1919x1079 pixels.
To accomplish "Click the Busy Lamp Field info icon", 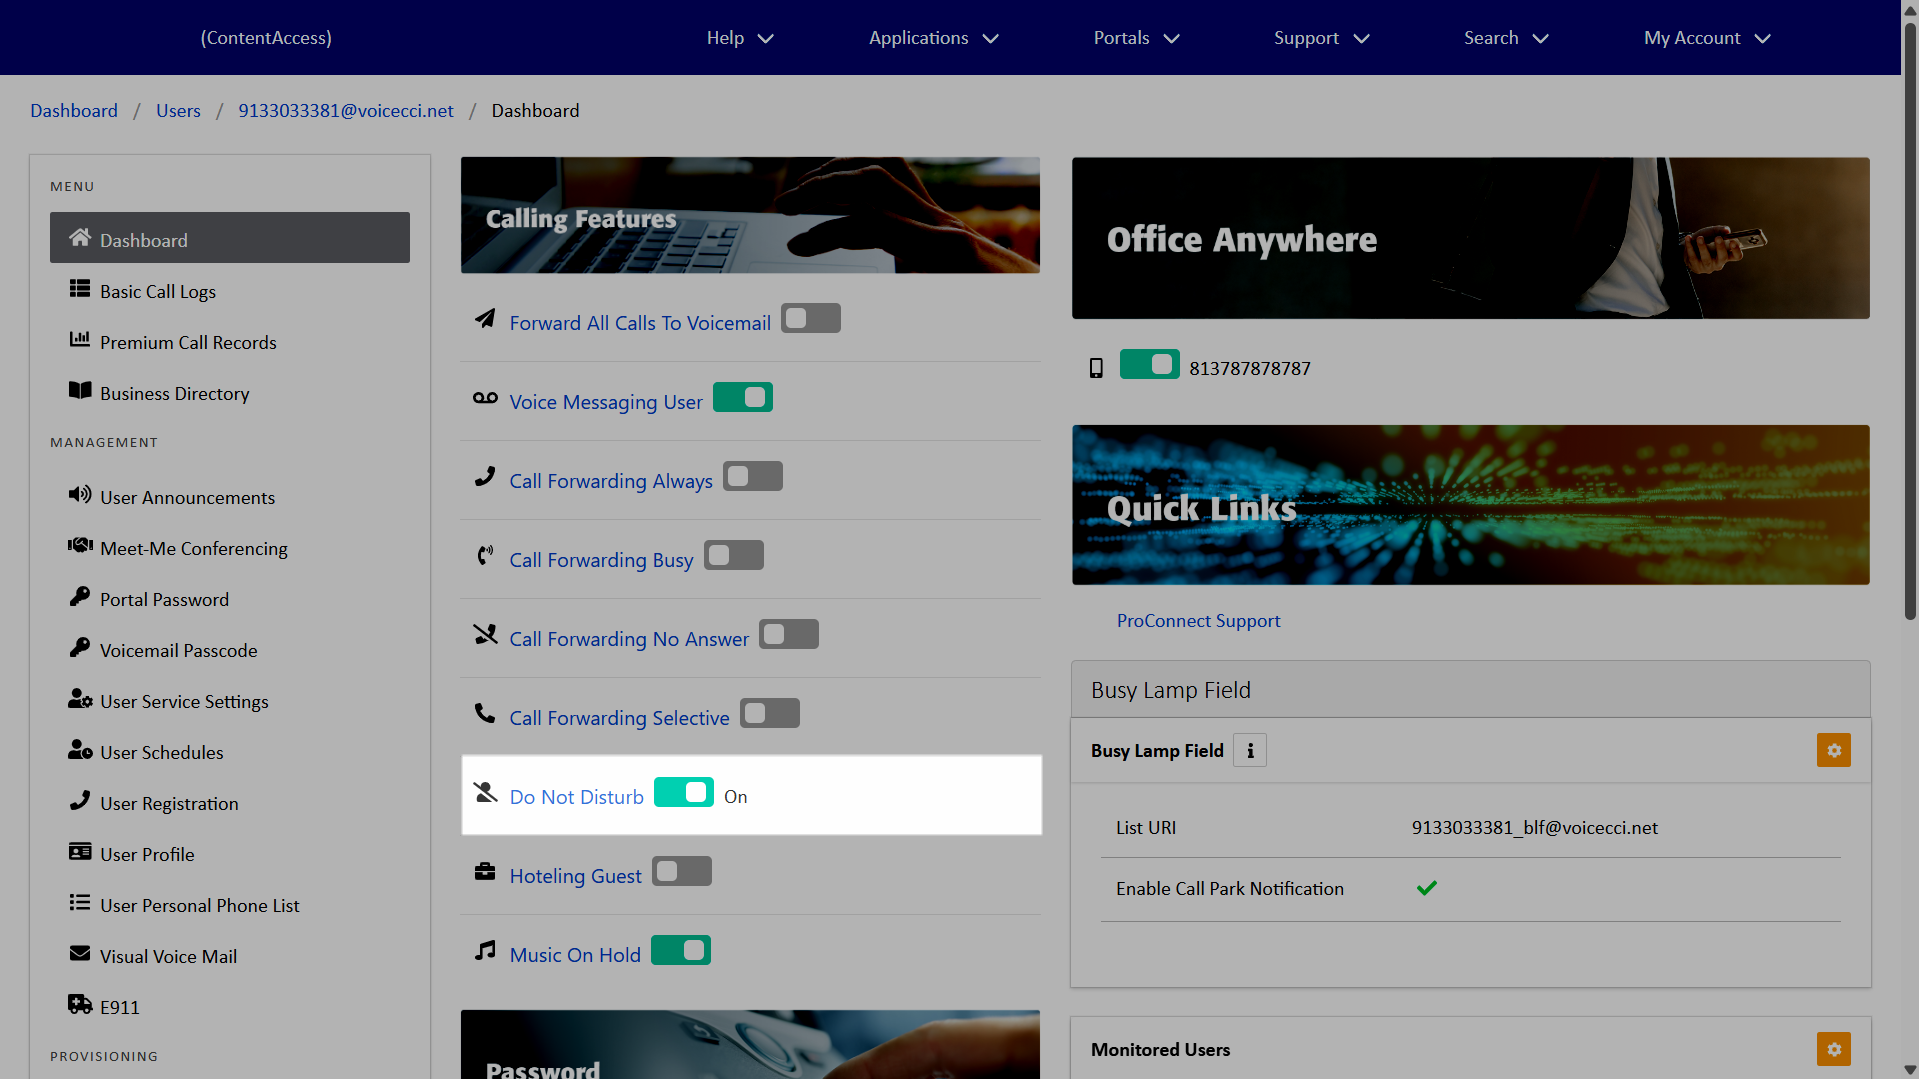I will click(x=1249, y=750).
